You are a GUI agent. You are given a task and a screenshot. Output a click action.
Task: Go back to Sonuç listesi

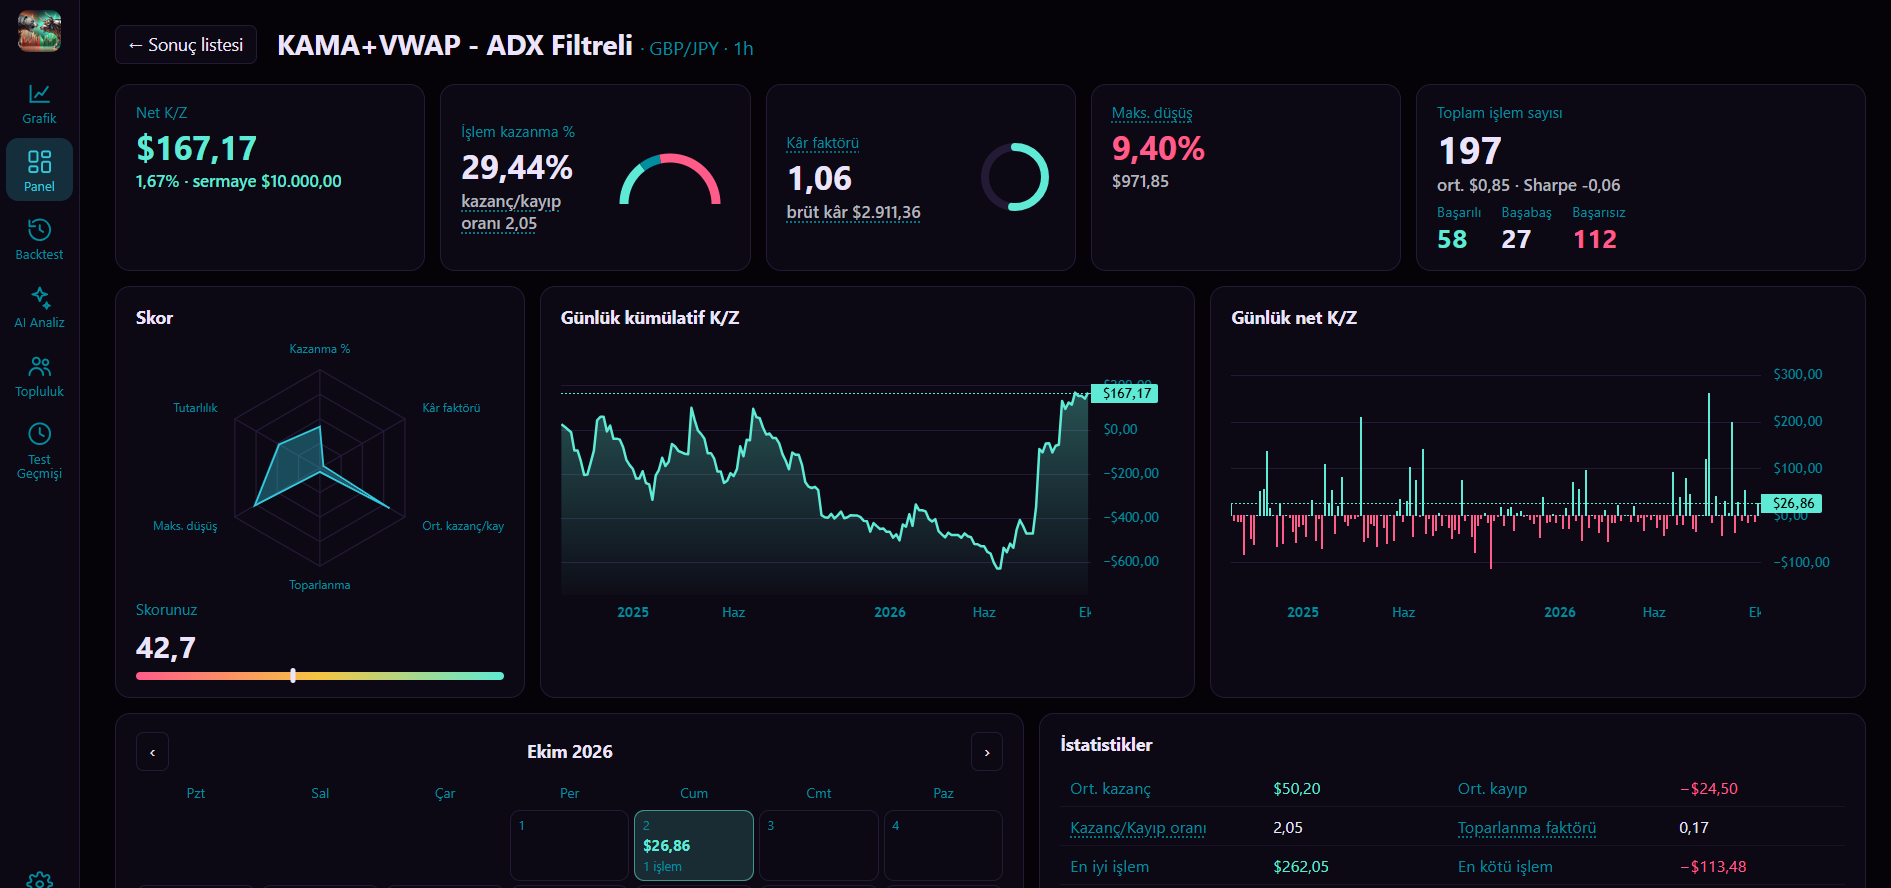click(x=186, y=45)
